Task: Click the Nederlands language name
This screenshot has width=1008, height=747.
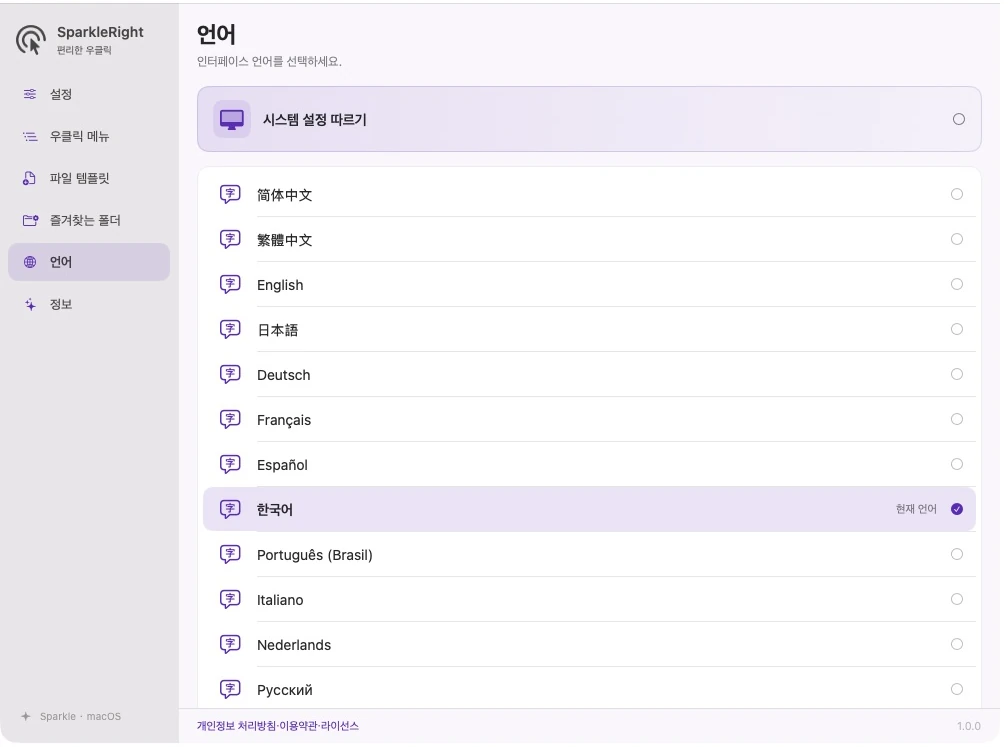Action: point(294,645)
